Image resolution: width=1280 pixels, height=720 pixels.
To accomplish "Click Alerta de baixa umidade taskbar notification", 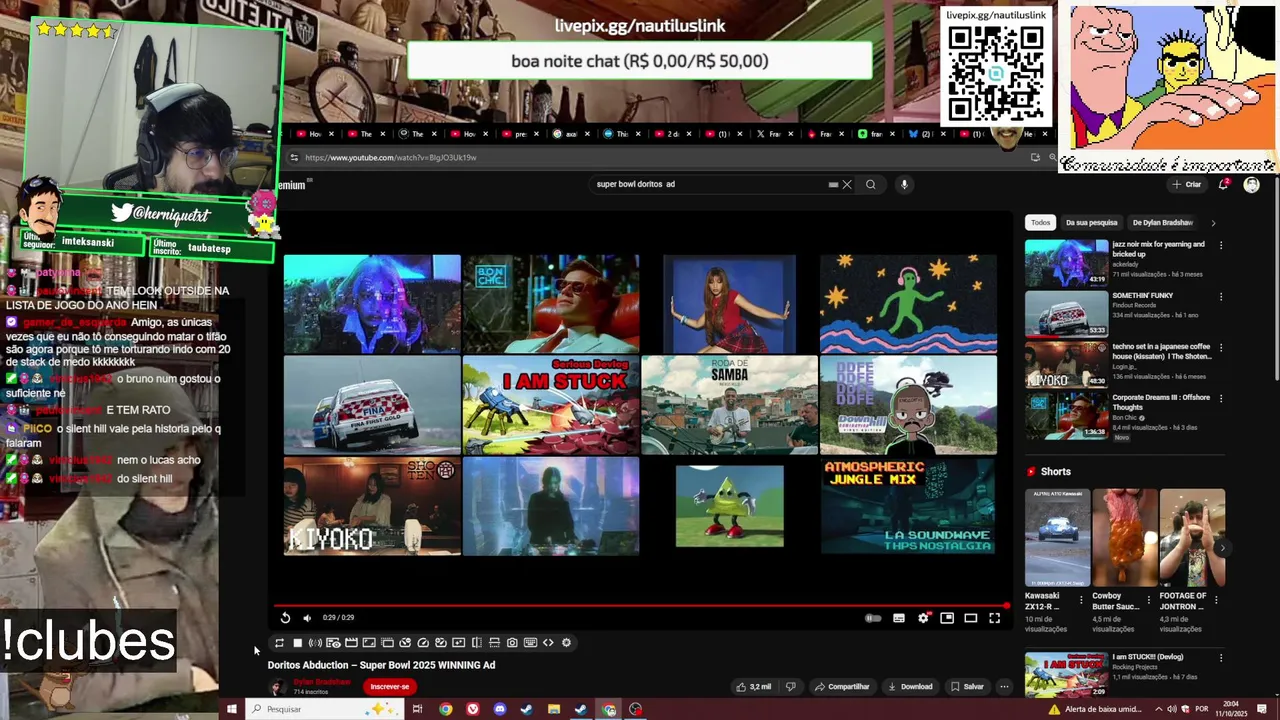I will pyautogui.click(x=1095, y=709).
